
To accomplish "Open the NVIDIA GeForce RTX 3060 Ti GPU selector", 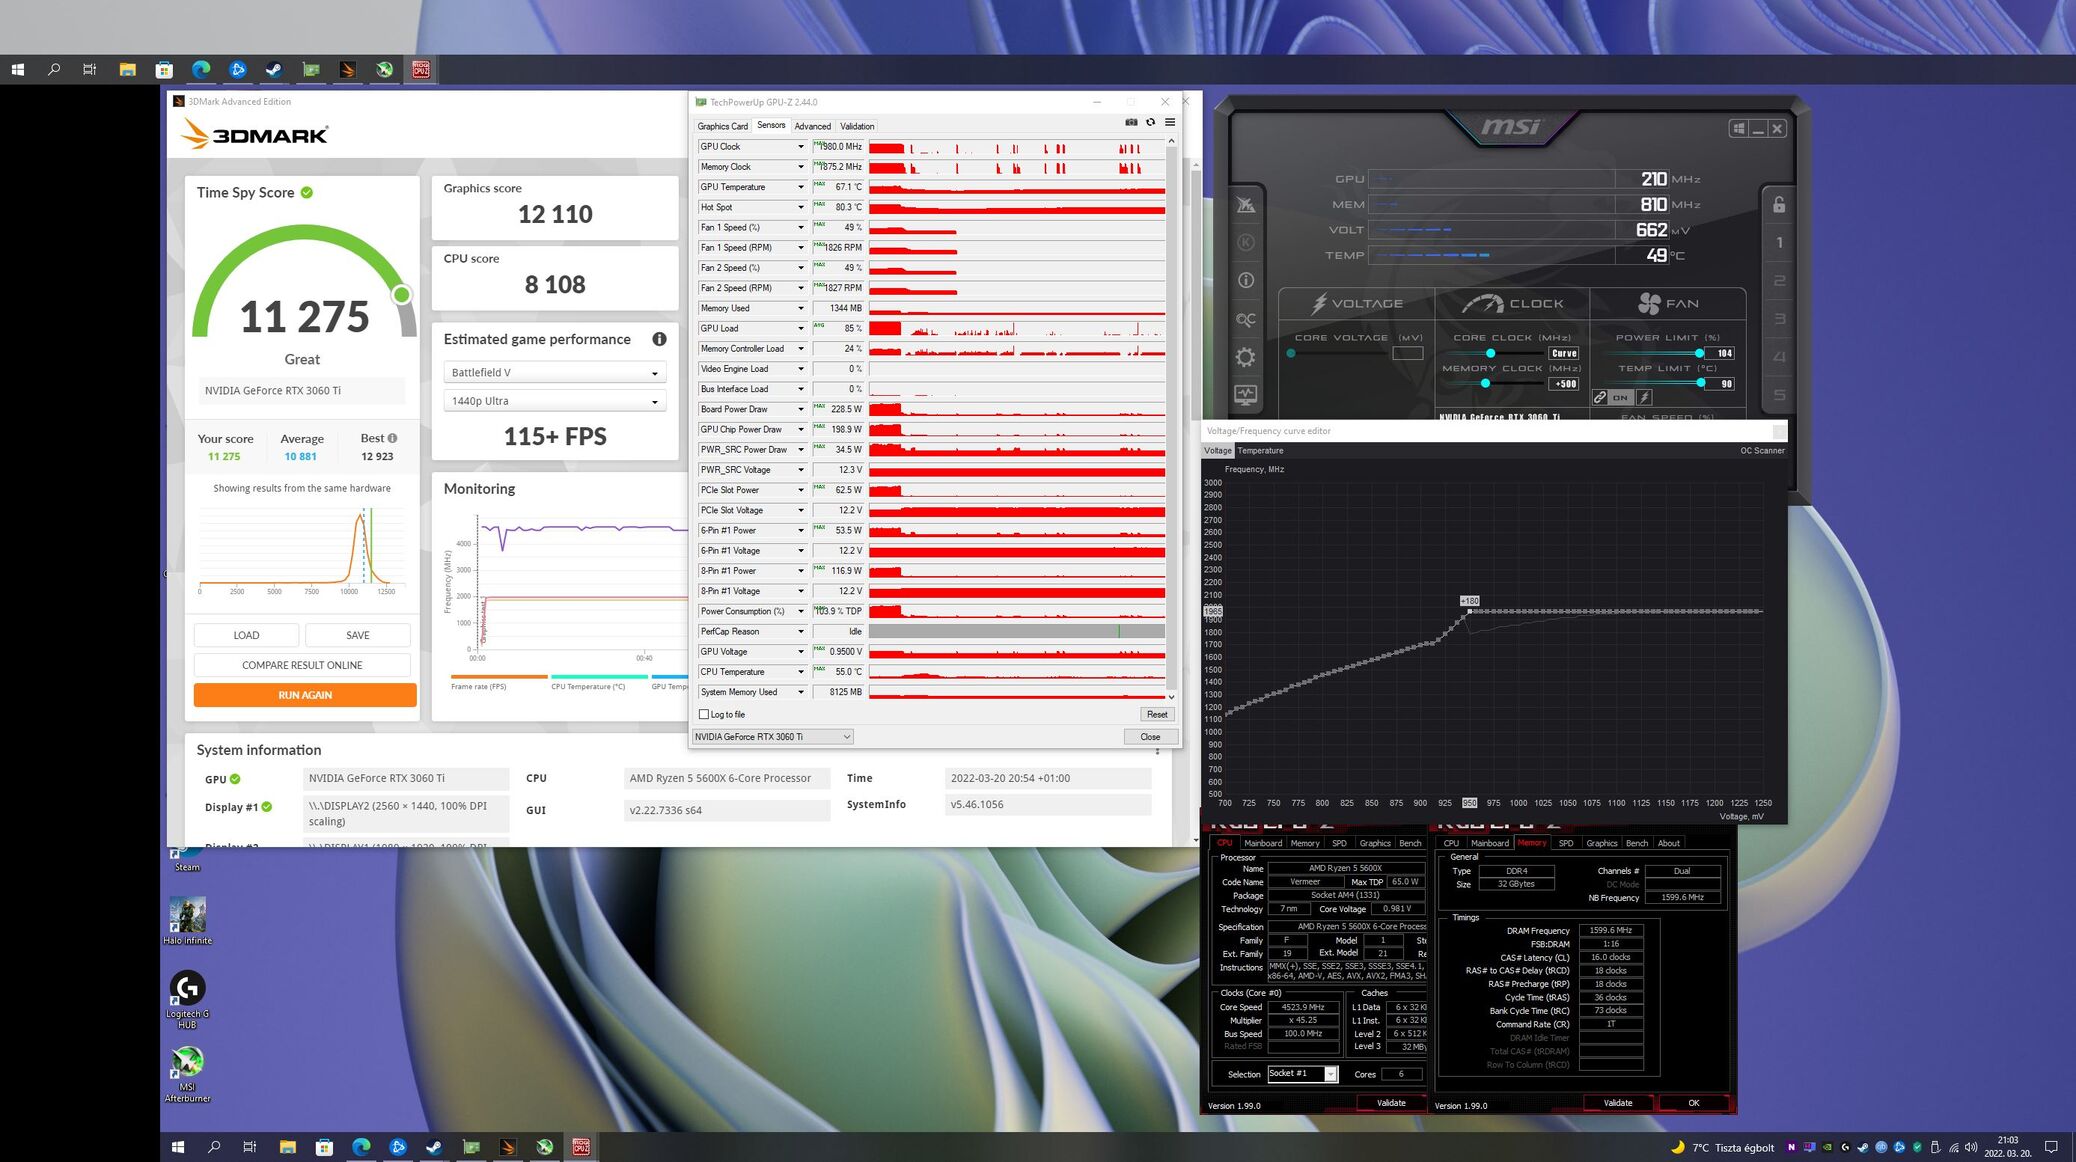I will [772, 737].
